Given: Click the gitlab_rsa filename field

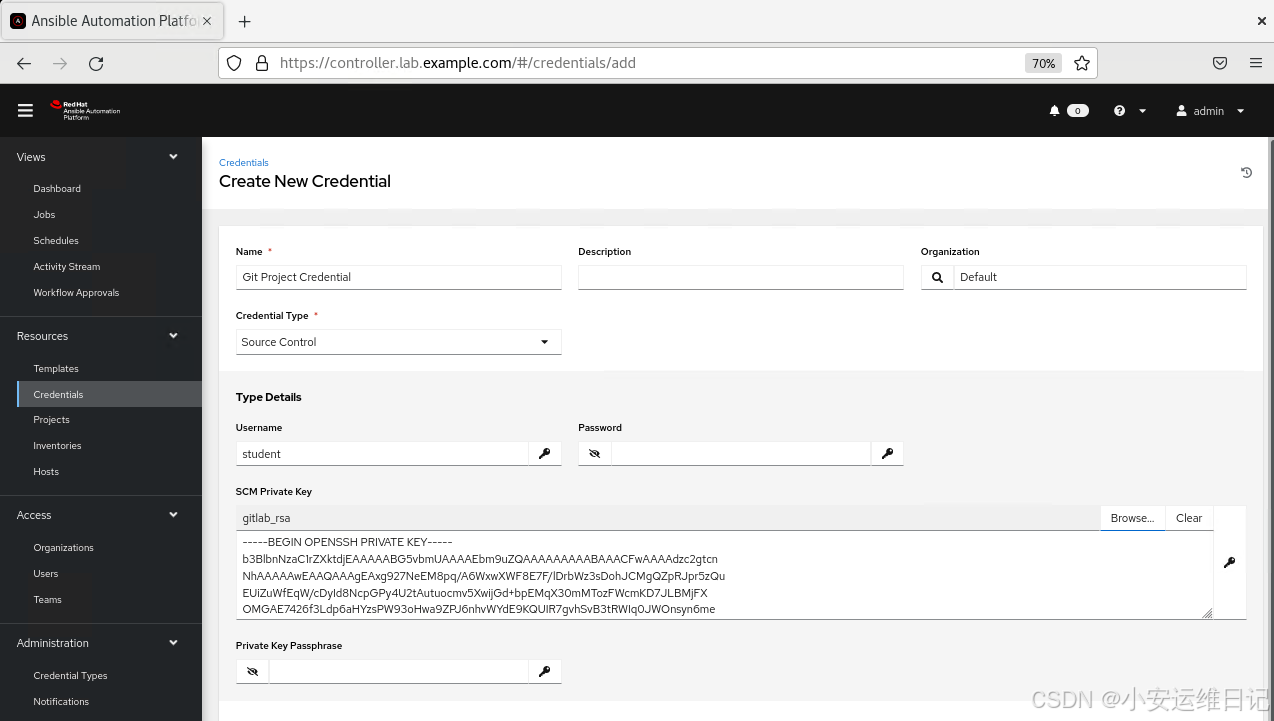Looking at the screenshot, I should tap(668, 518).
